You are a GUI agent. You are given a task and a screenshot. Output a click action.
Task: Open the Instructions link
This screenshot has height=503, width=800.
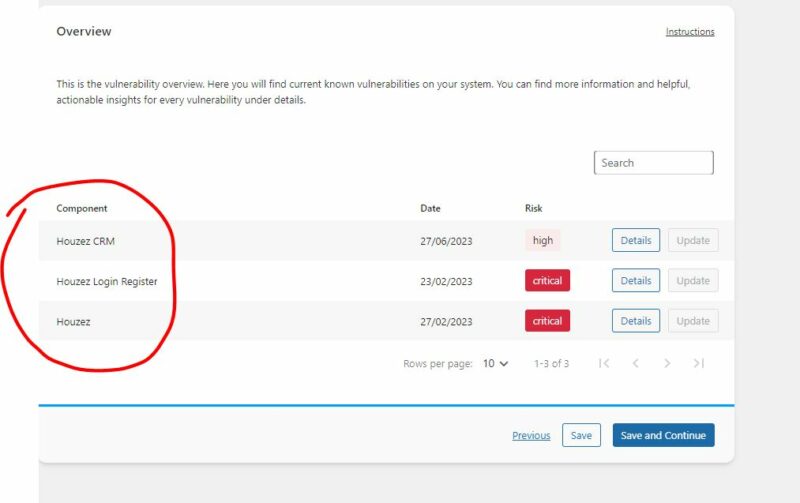690,32
